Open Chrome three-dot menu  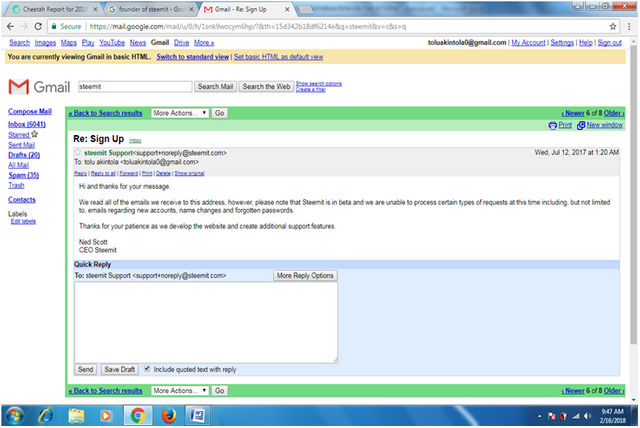point(629,27)
